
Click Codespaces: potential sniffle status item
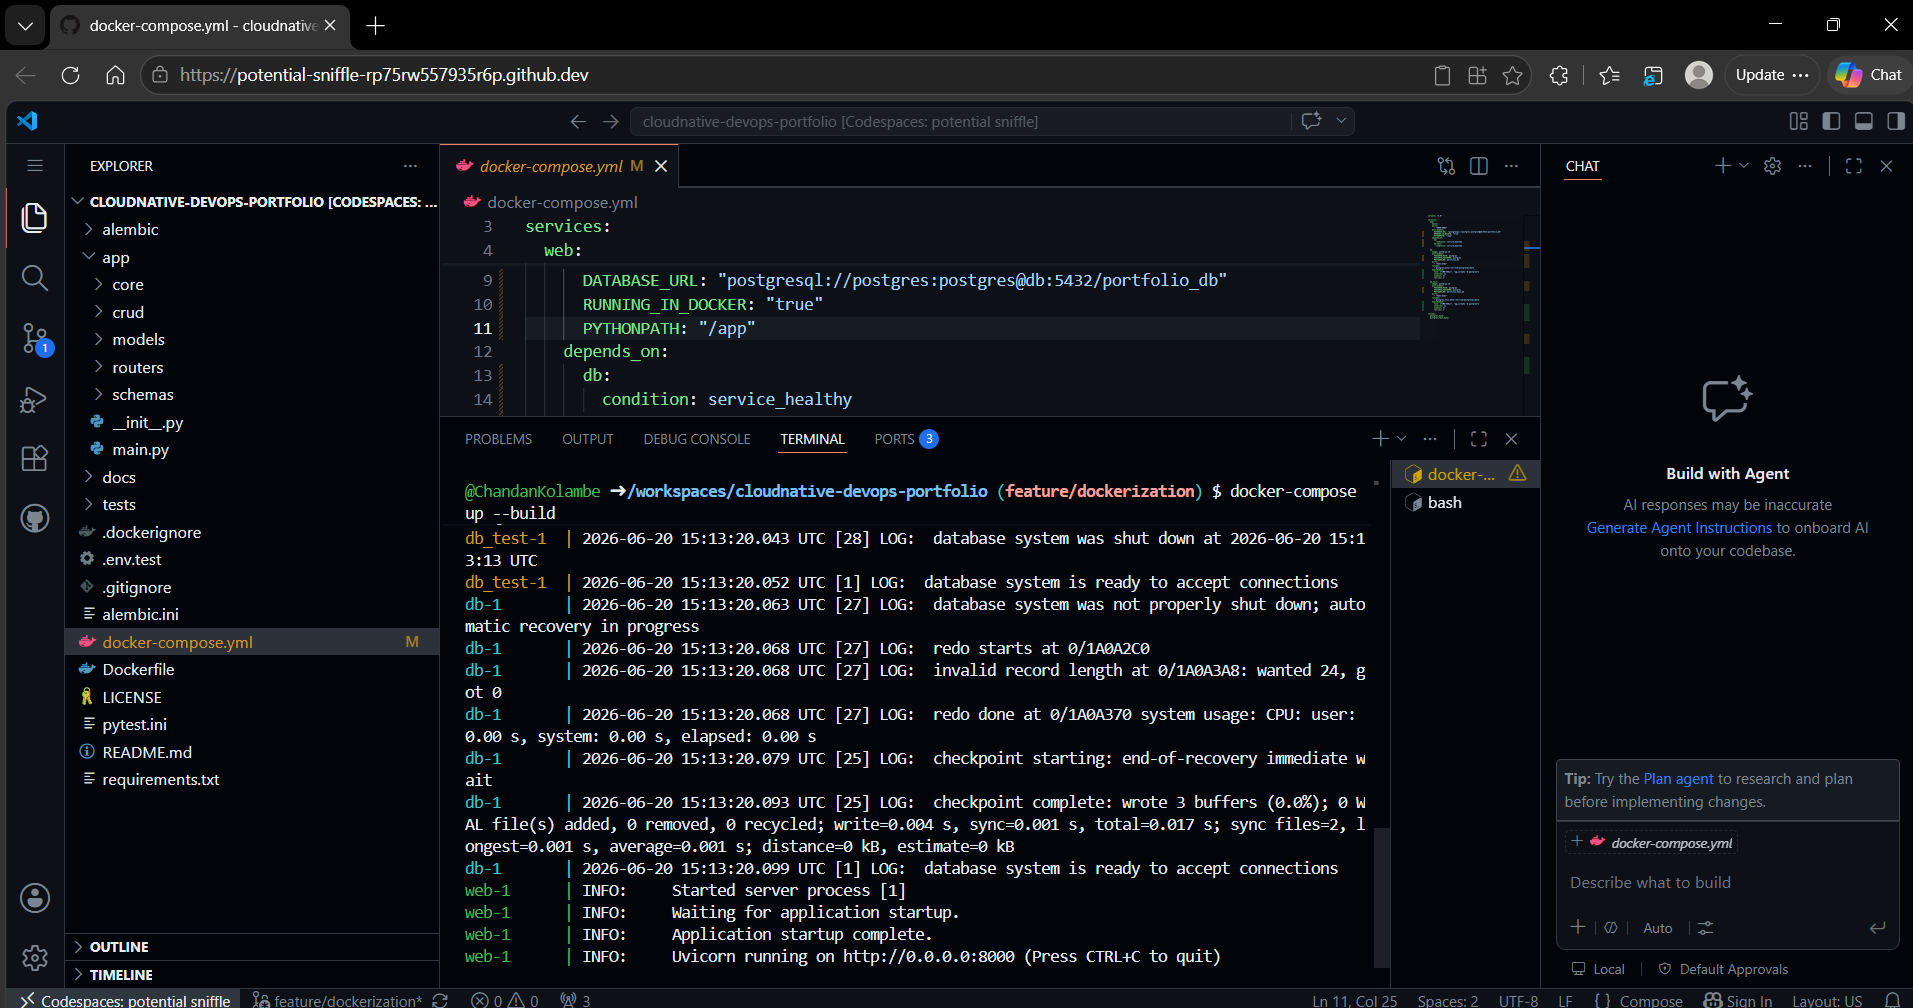tap(126, 1000)
